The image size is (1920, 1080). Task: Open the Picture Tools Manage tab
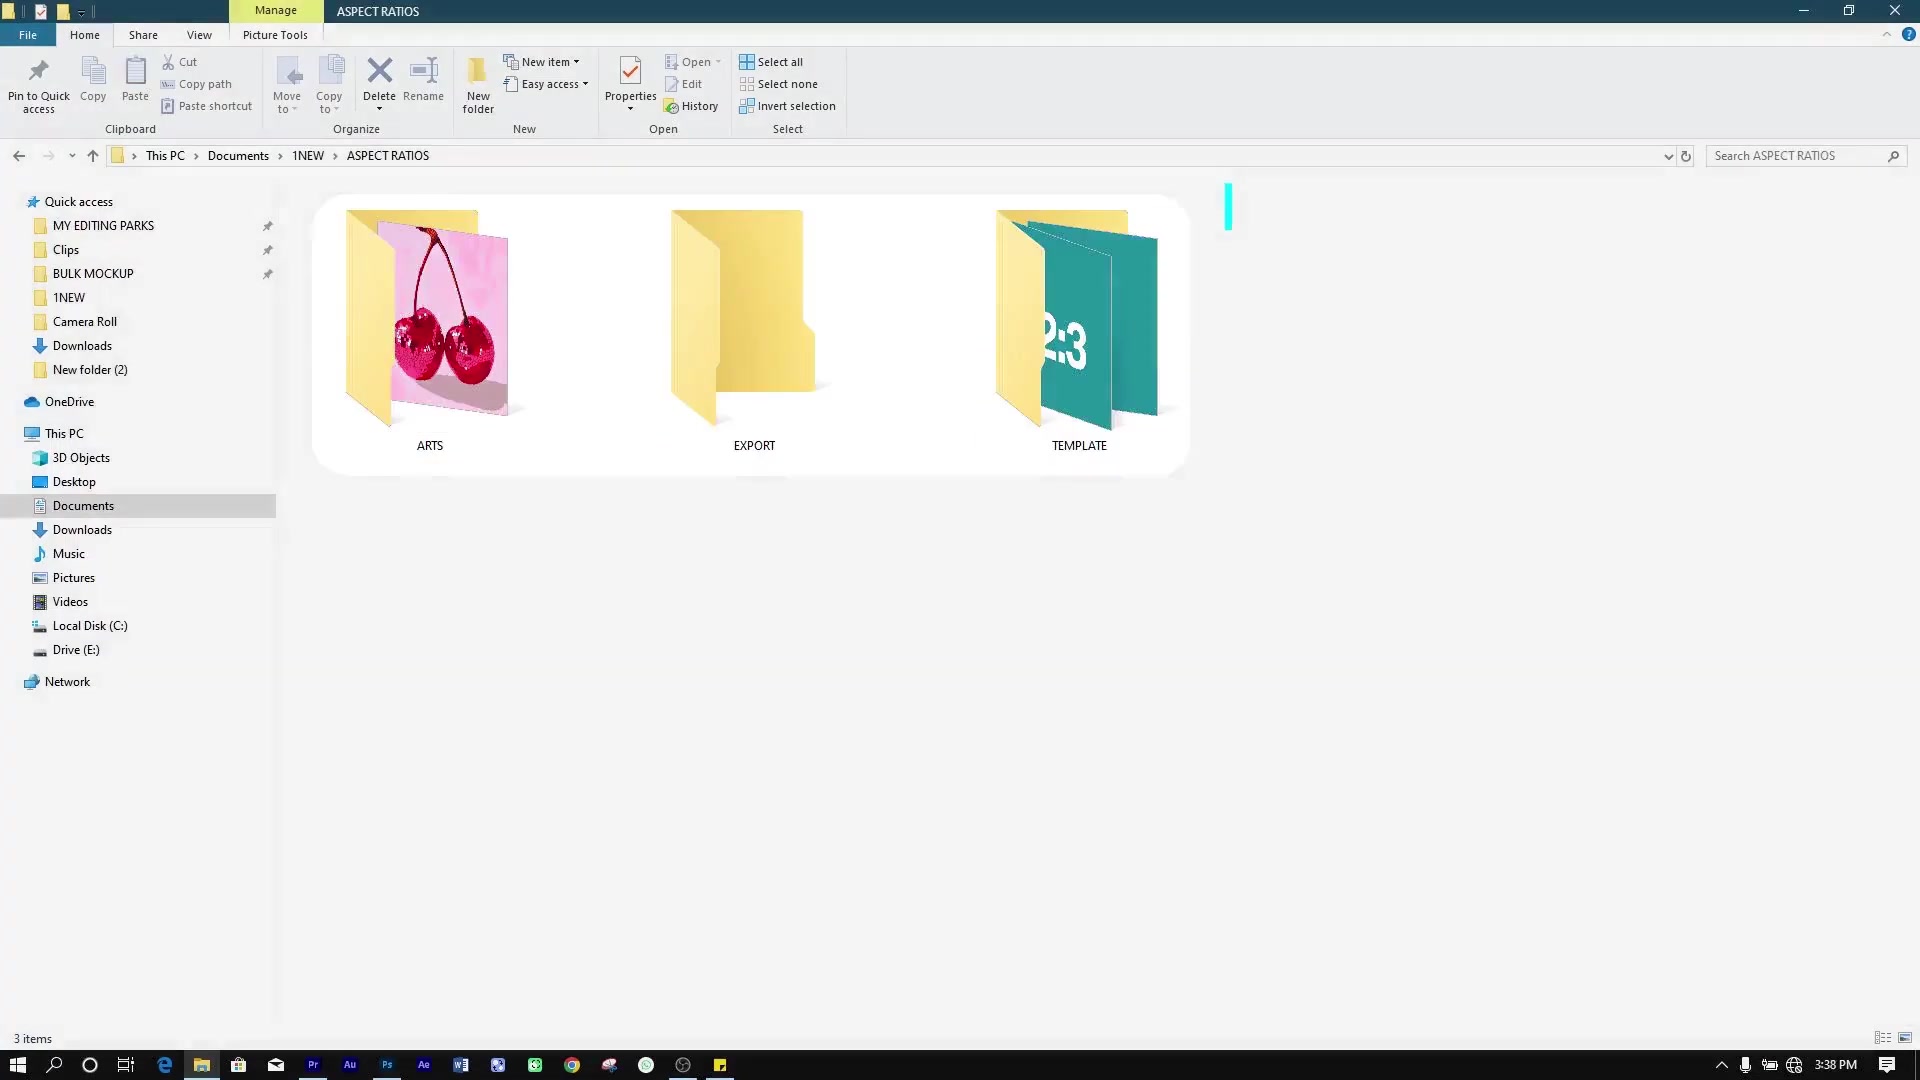coord(275,10)
